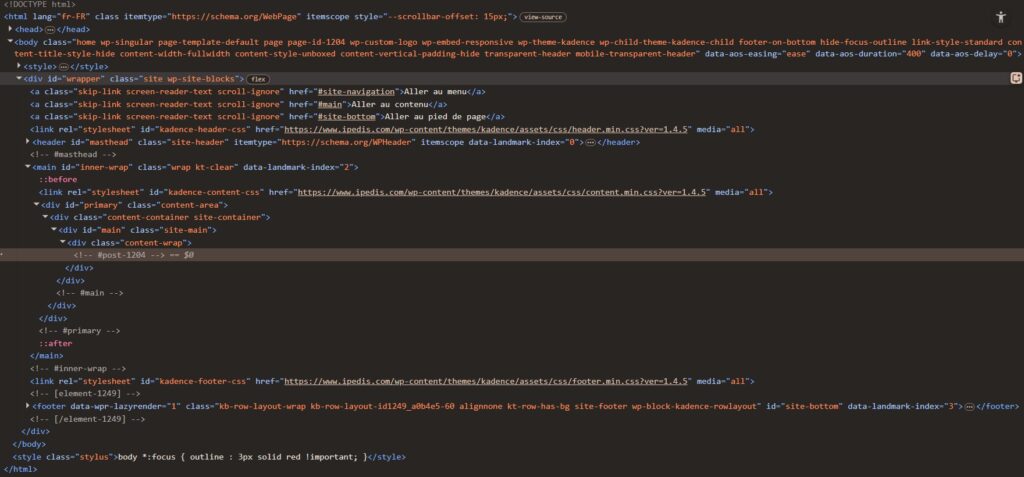Click the view-source badge on html tag
The image size is (1024, 477).
(x=543, y=17)
